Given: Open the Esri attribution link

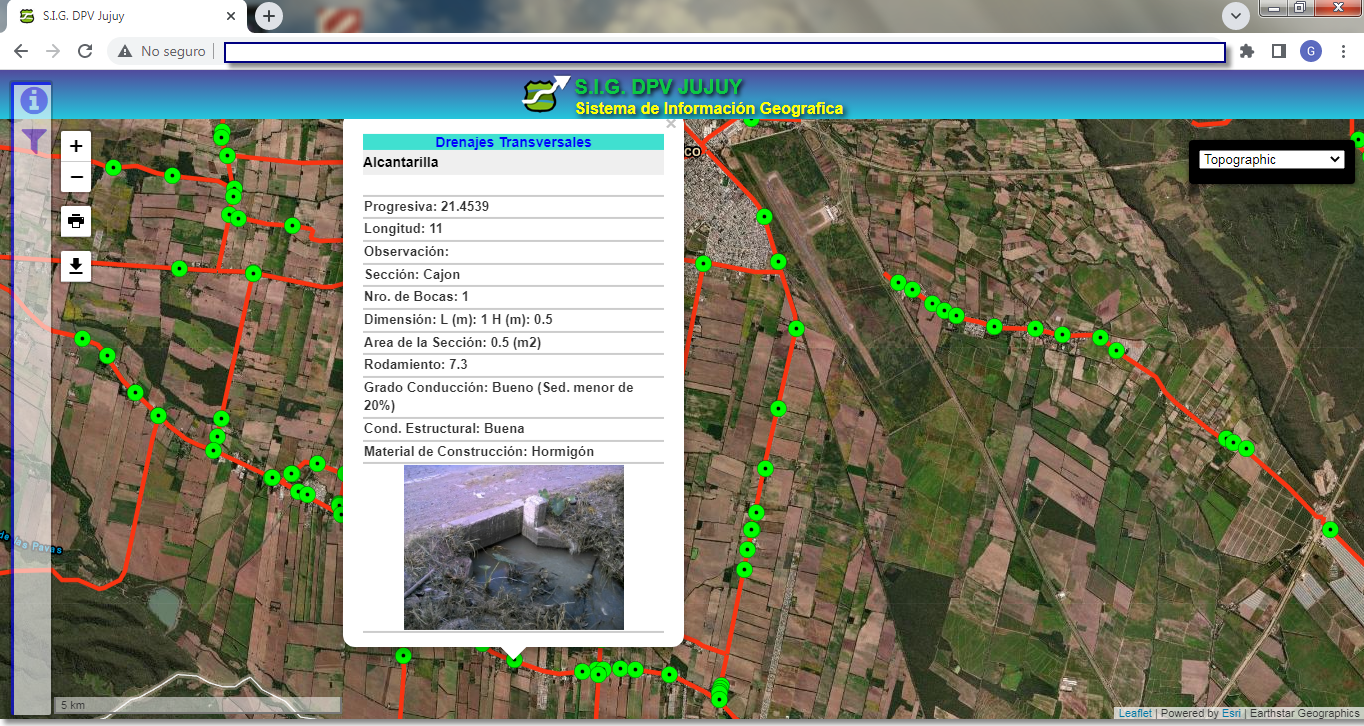Looking at the screenshot, I should click(1230, 713).
